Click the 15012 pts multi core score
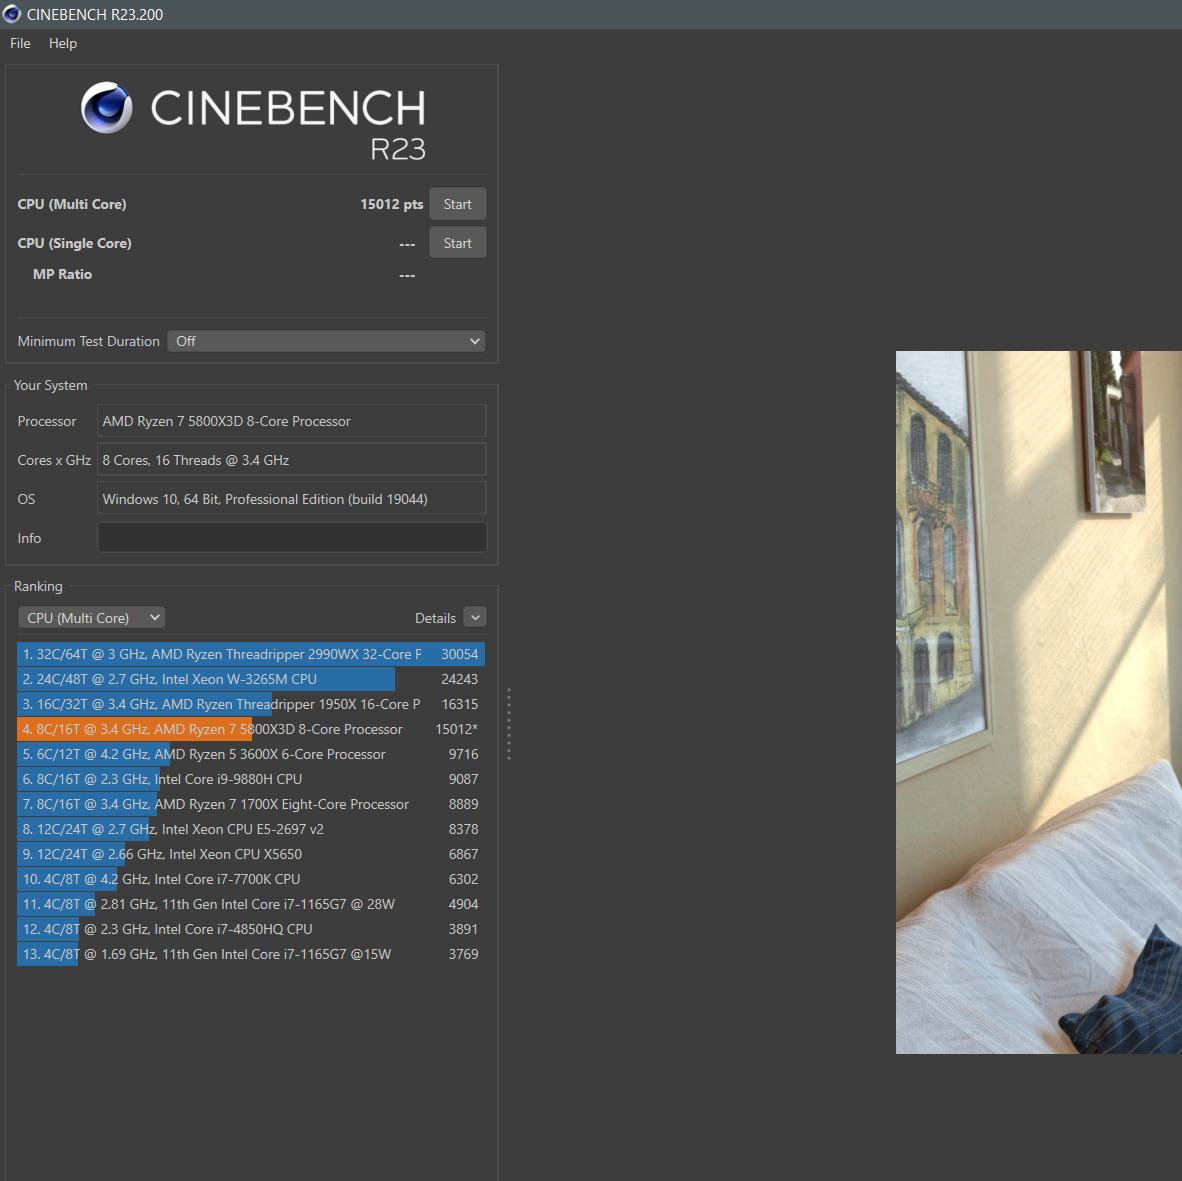The width and height of the screenshot is (1182, 1181). [391, 204]
